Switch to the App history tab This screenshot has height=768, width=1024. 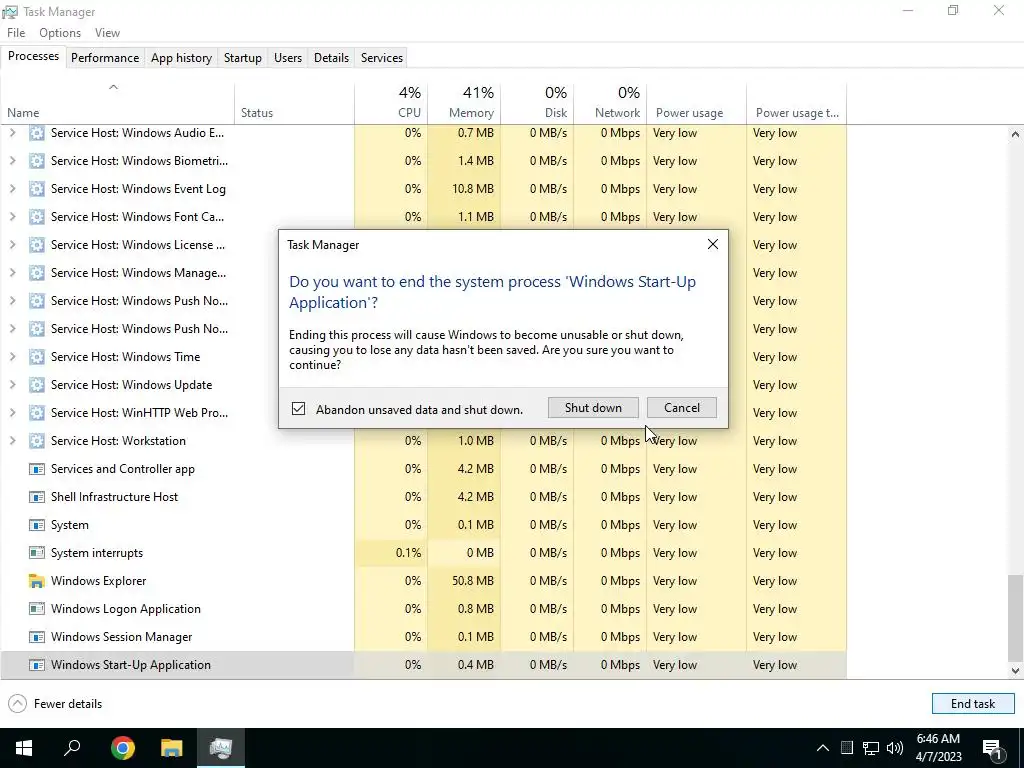[181, 57]
